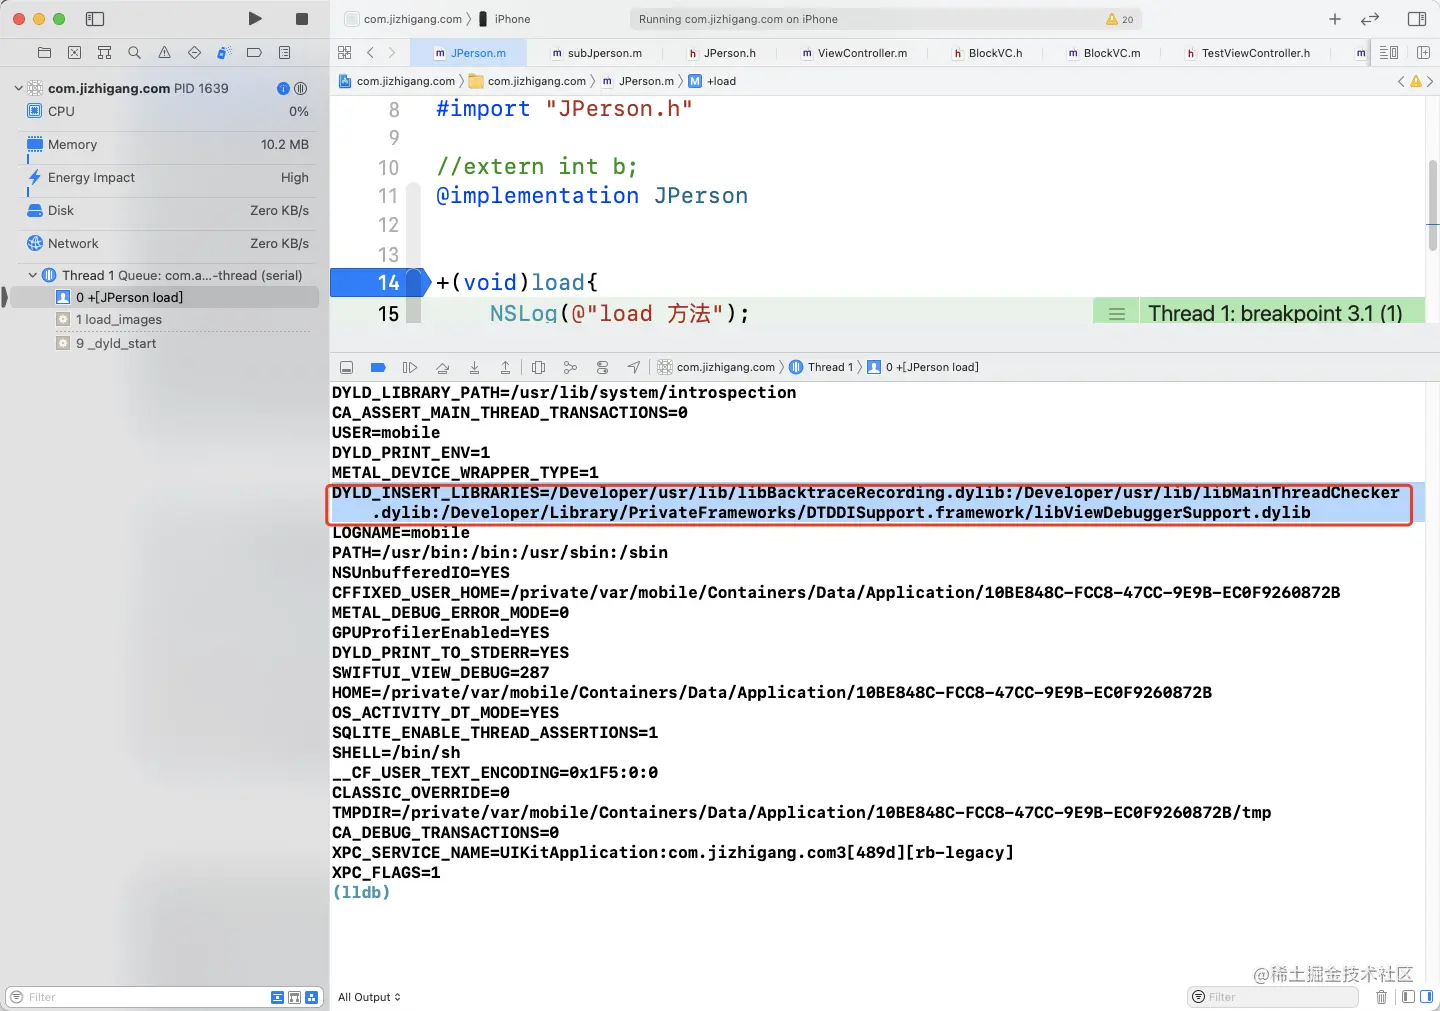
Task: Open the Symbol navigator
Action: click(104, 53)
